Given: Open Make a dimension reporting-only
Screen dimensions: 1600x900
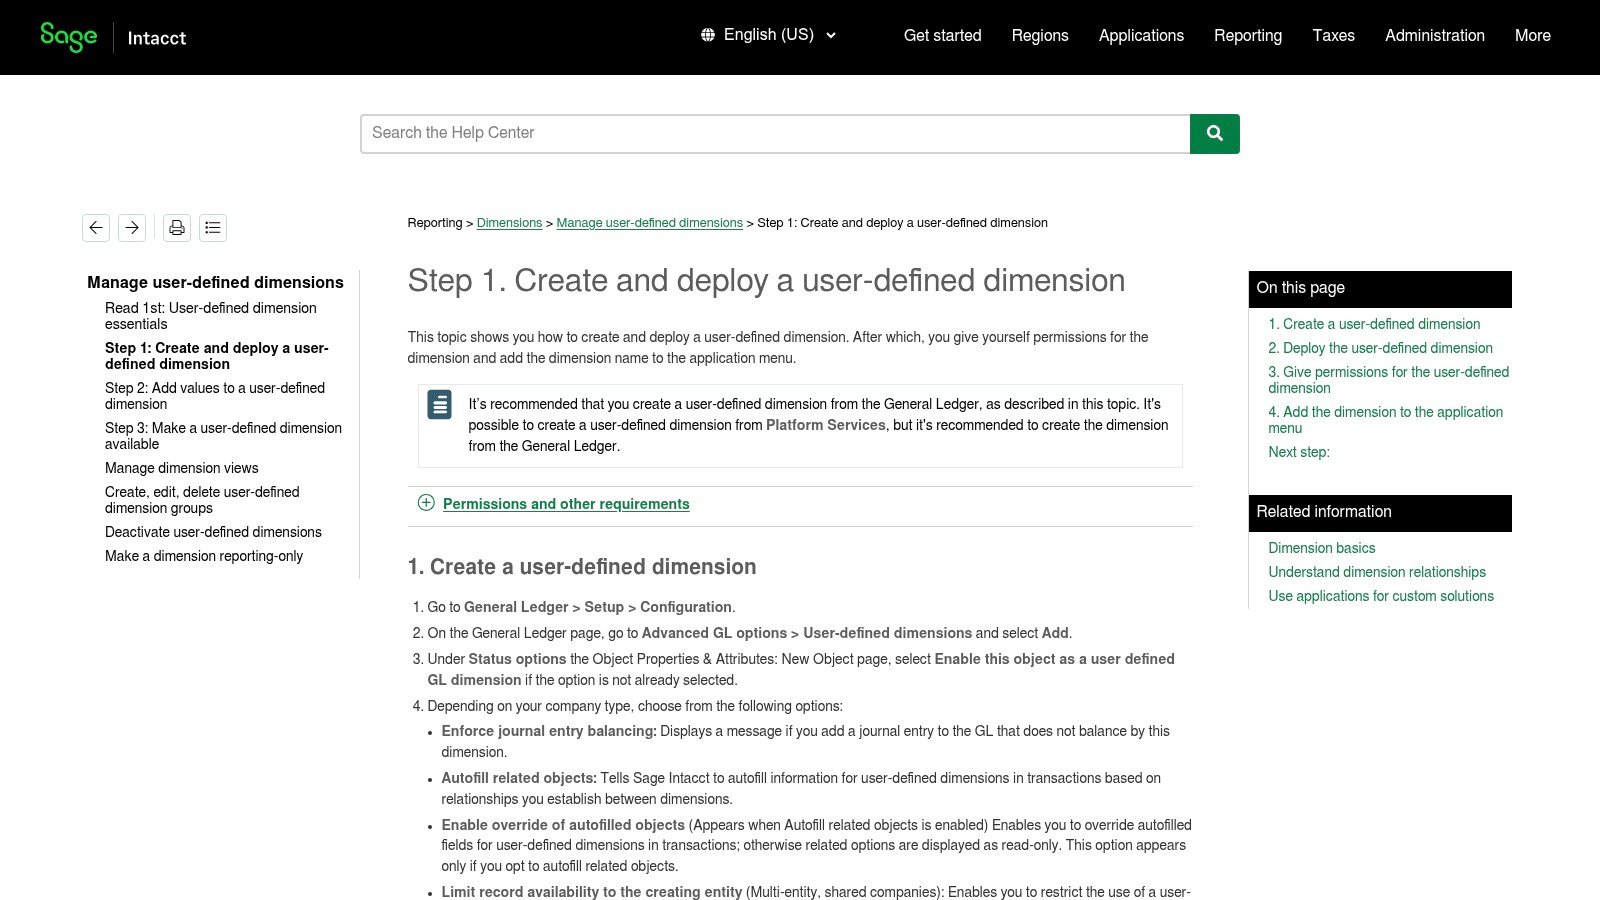Looking at the screenshot, I should tap(204, 556).
